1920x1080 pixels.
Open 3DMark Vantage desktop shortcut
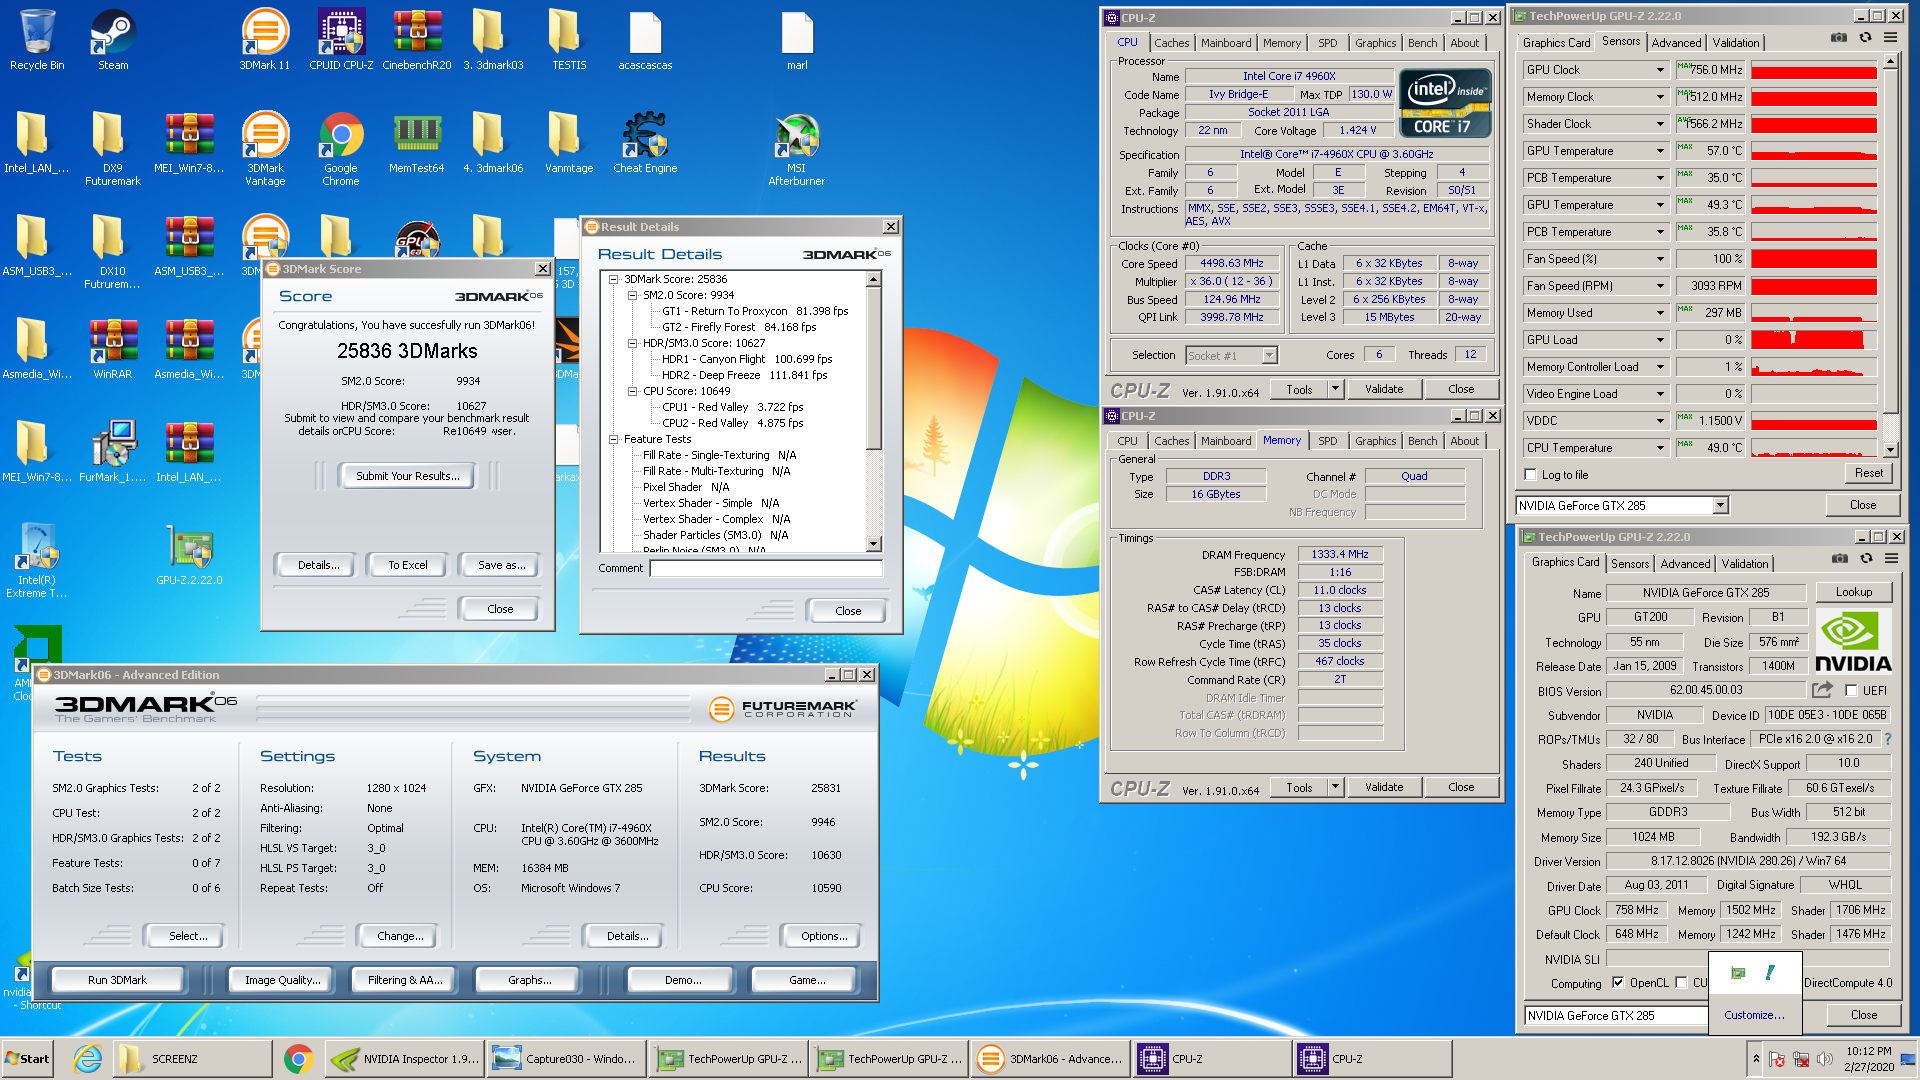265,149
